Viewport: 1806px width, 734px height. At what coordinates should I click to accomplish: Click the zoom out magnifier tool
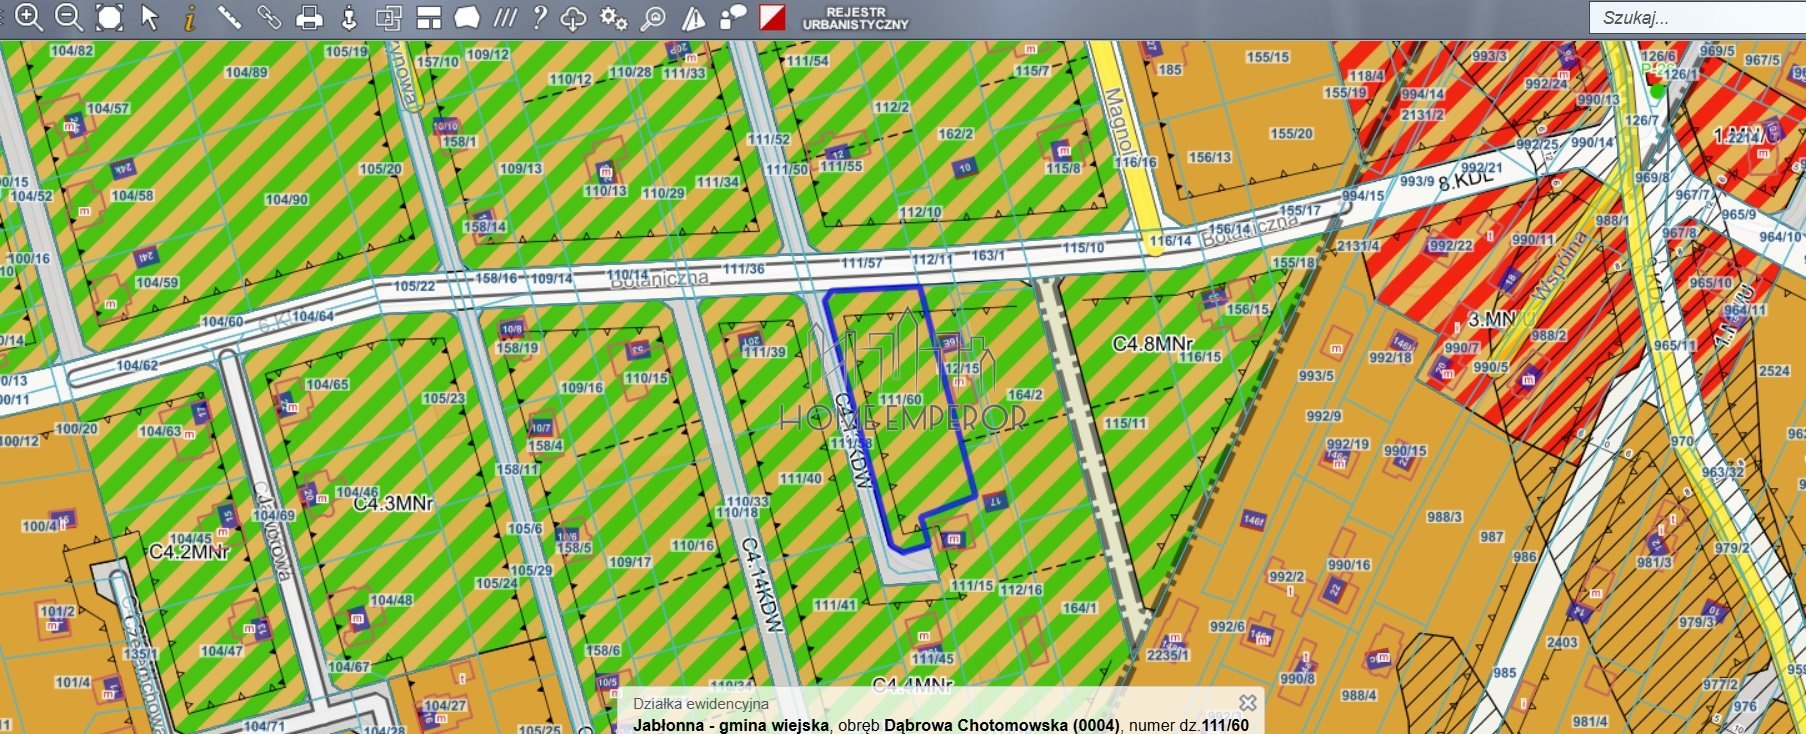click(x=68, y=17)
